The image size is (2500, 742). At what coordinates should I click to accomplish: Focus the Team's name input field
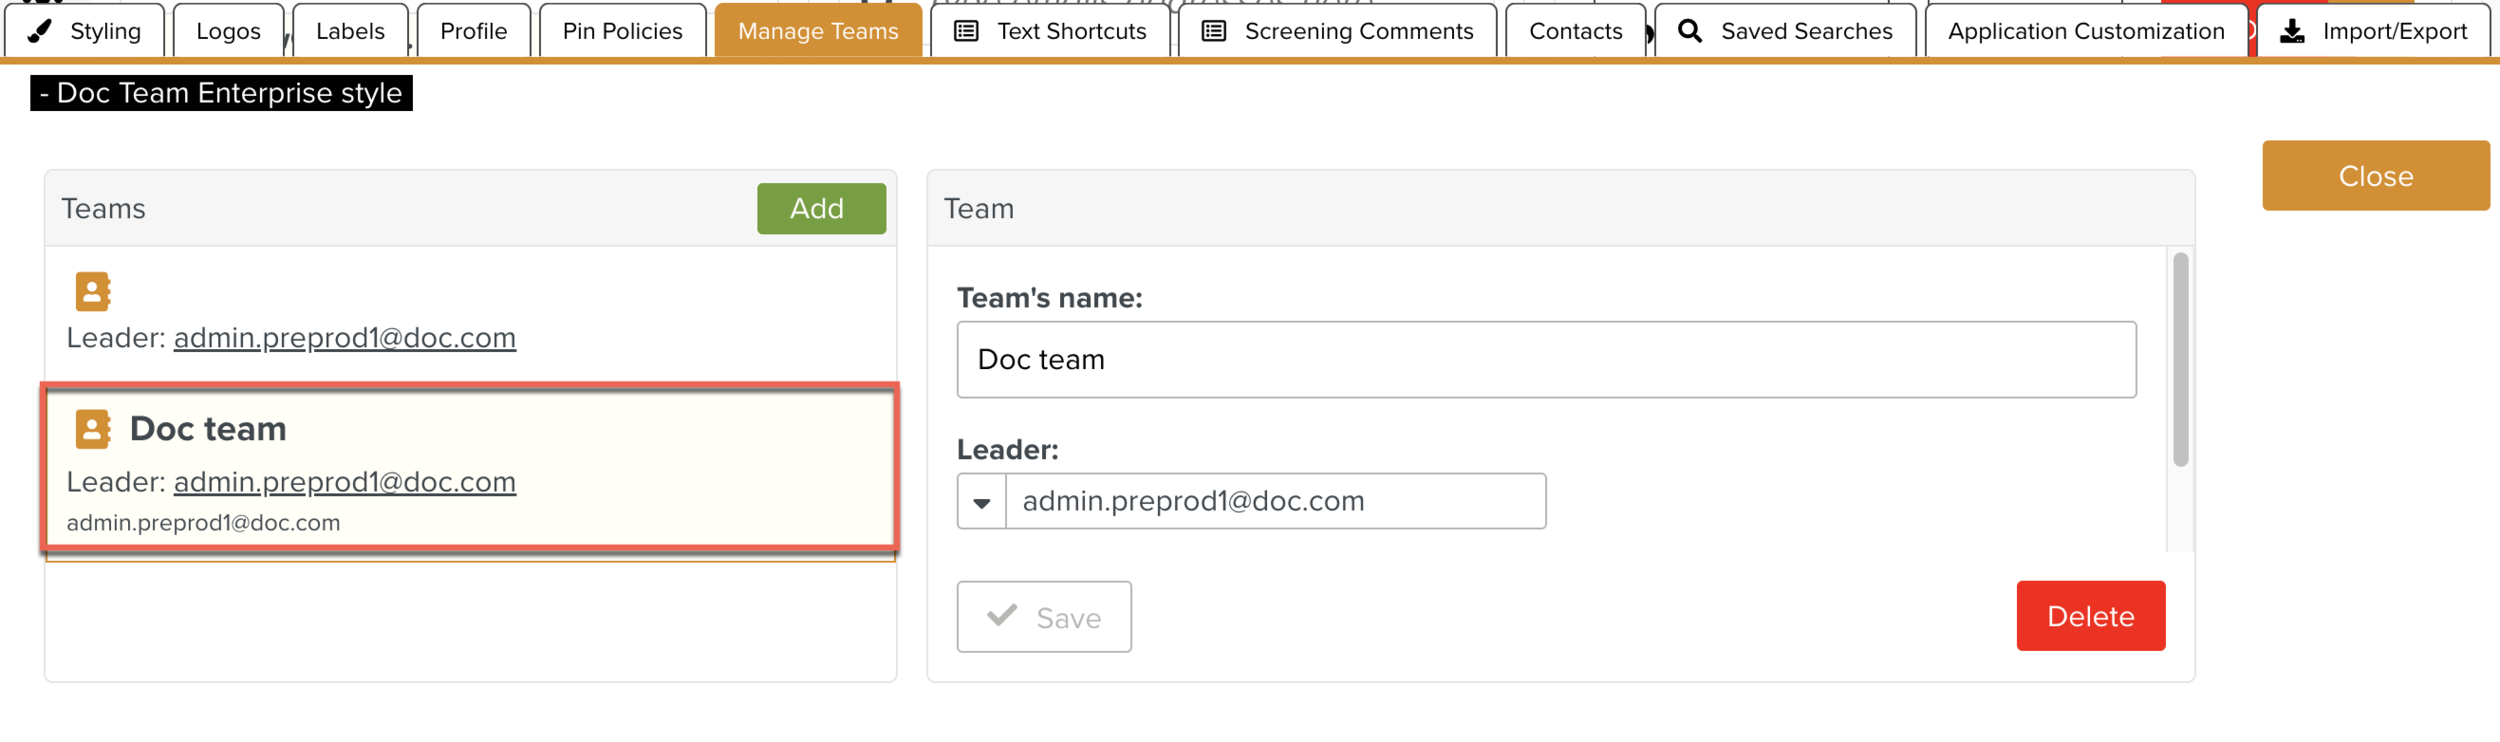coord(1545,360)
